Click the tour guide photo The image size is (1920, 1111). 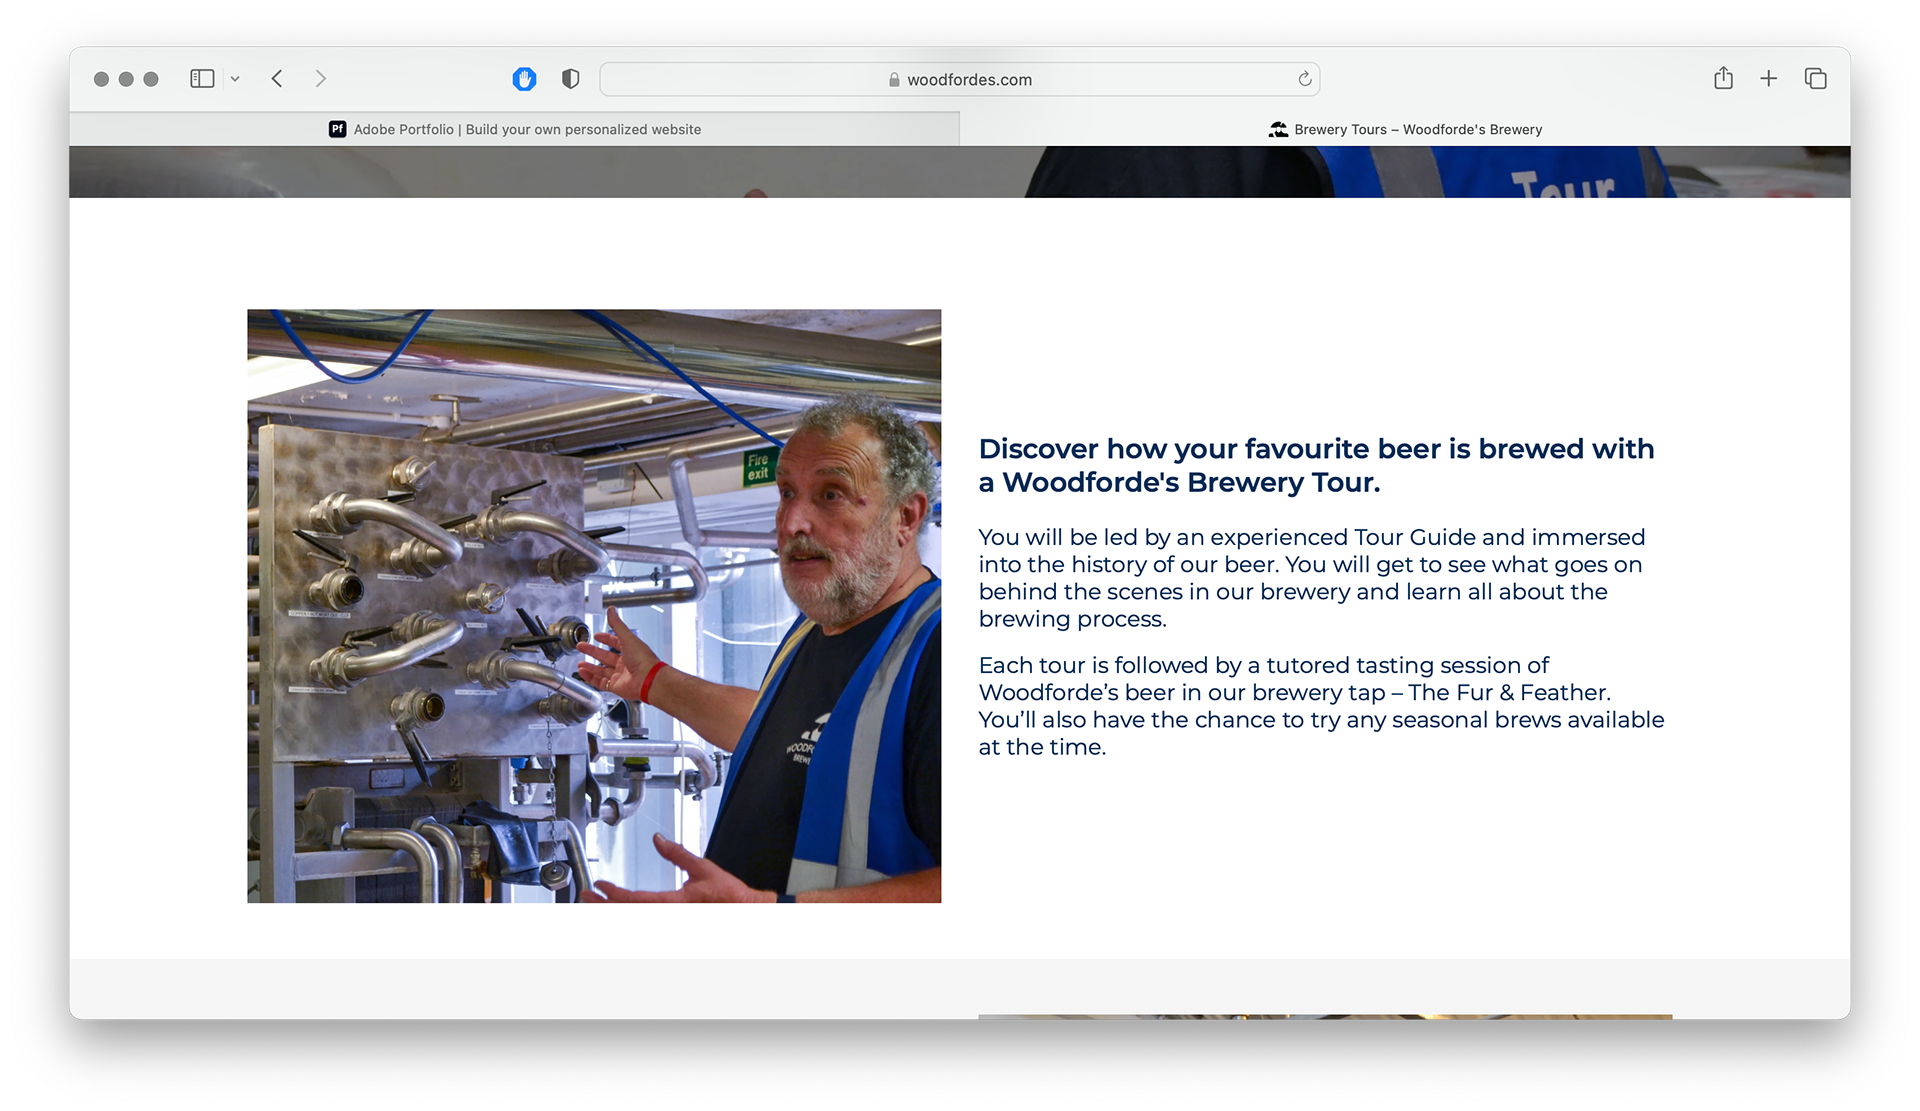(x=594, y=606)
